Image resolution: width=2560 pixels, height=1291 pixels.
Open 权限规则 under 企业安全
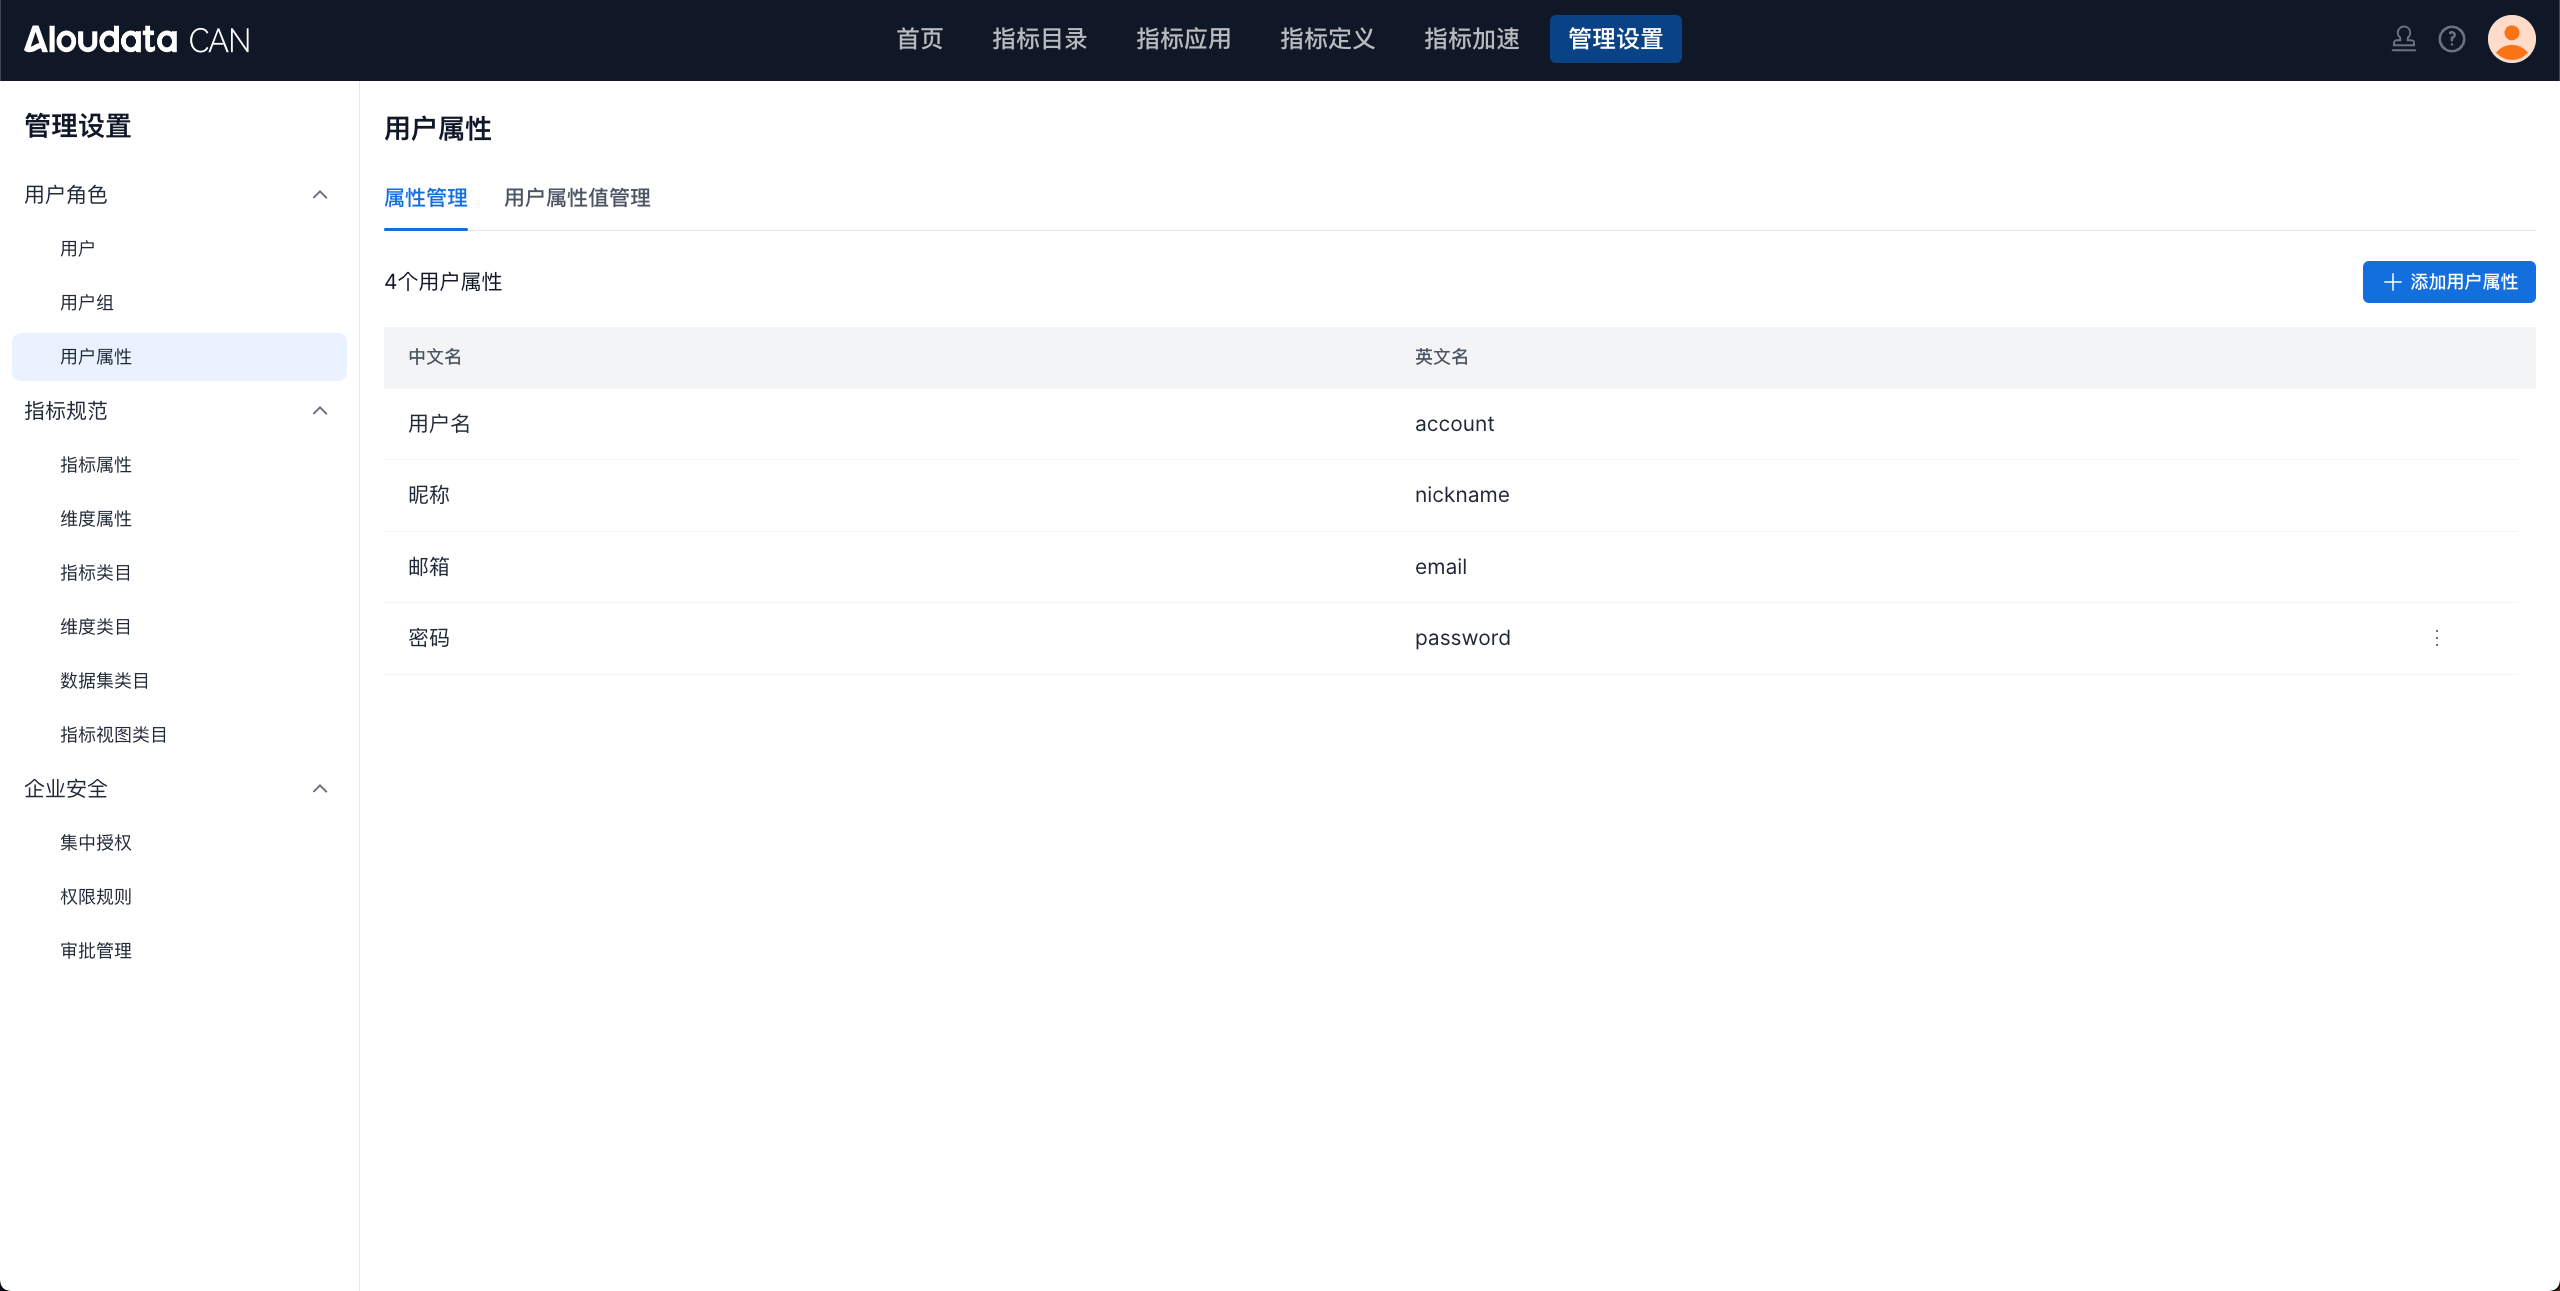click(96, 897)
